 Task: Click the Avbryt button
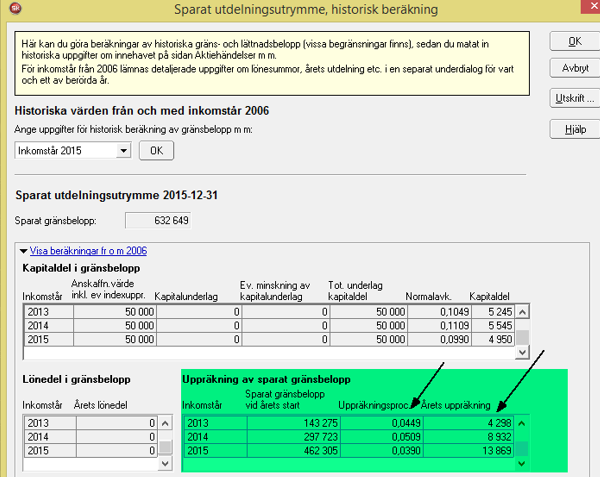pyautogui.click(x=574, y=70)
